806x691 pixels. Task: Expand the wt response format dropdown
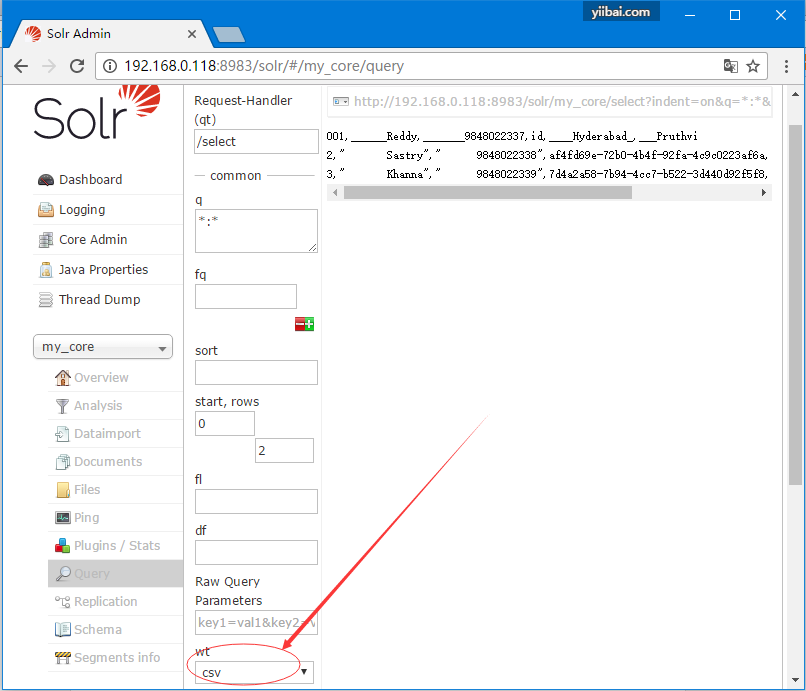pyautogui.click(x=254, y=672)
